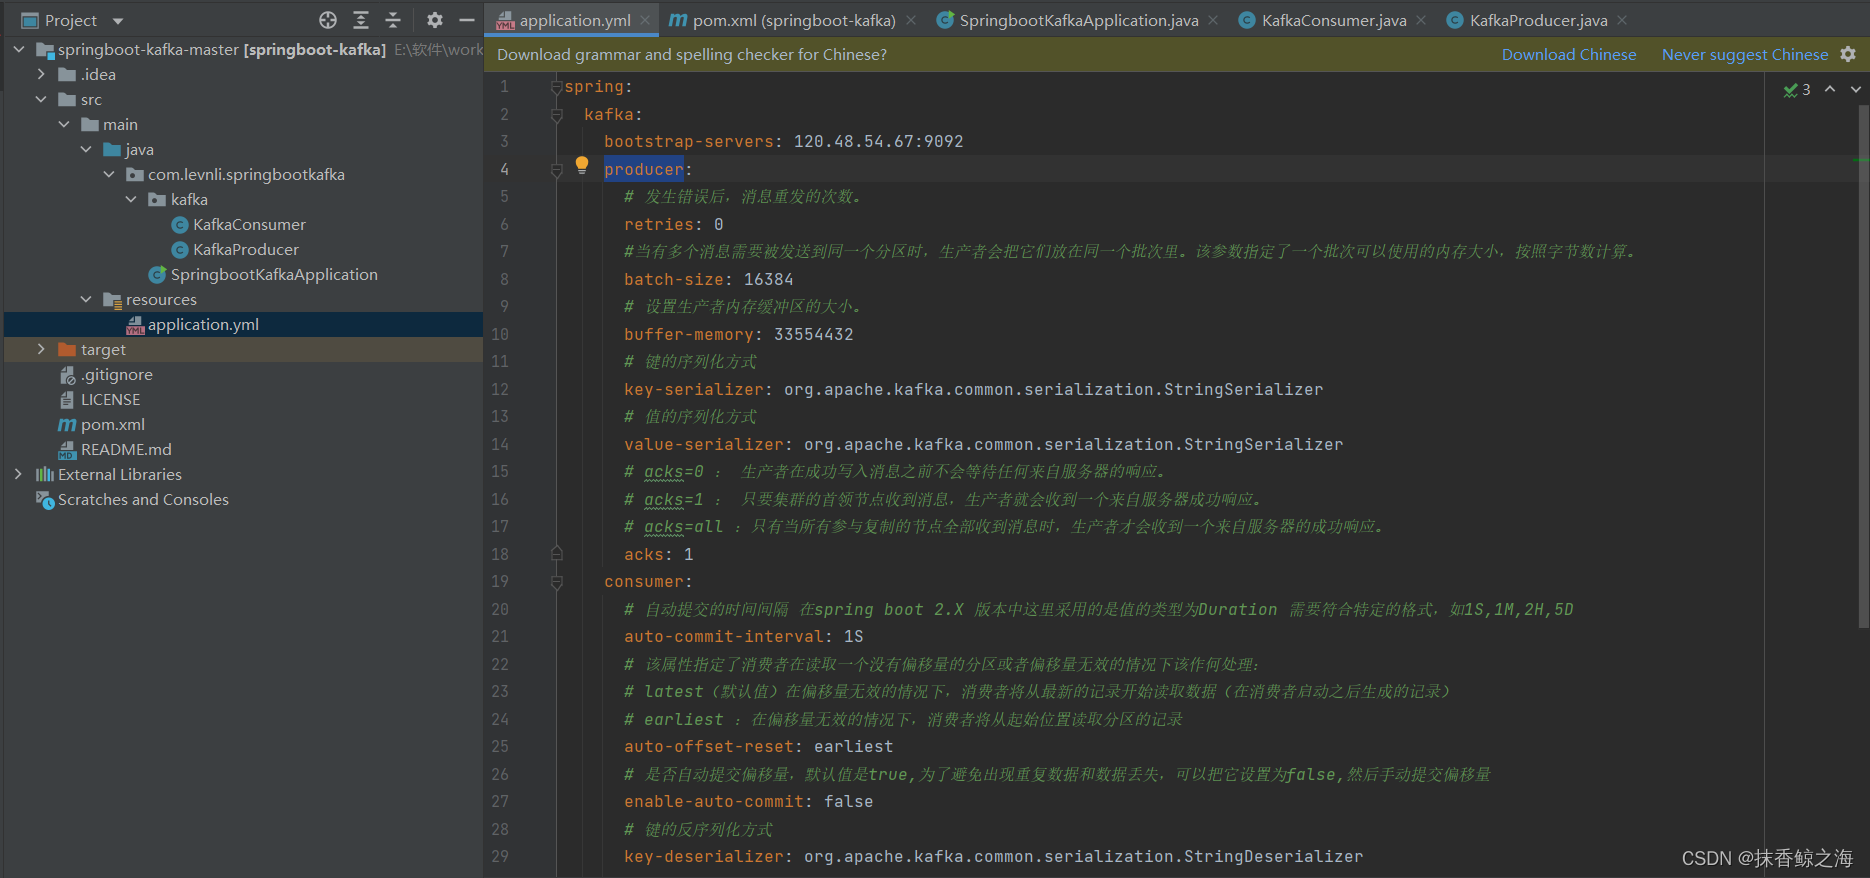Collapse the main folder

coord(64,124)
